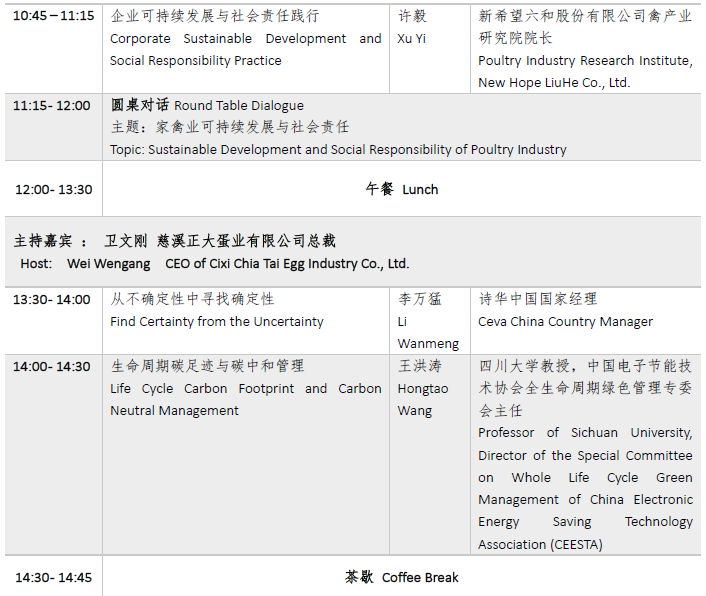Click the 11:15- 12:00 time slot cell
Screen dimensions: 706x596
52,105
